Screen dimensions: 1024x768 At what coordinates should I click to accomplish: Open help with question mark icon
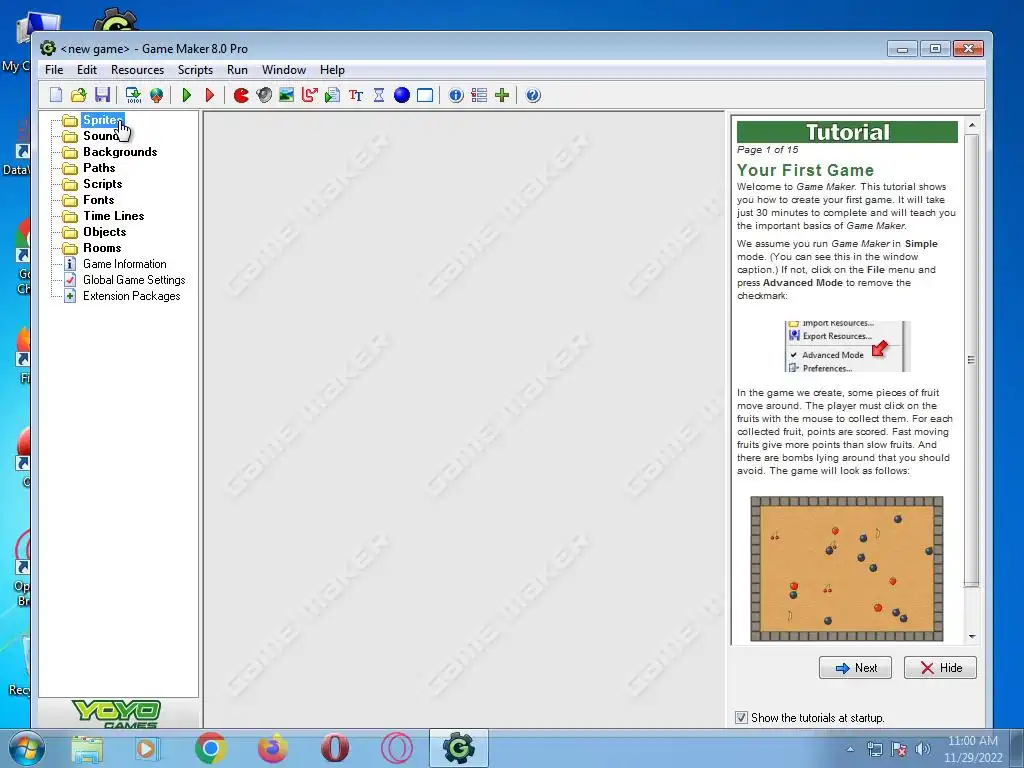point(533,95)
